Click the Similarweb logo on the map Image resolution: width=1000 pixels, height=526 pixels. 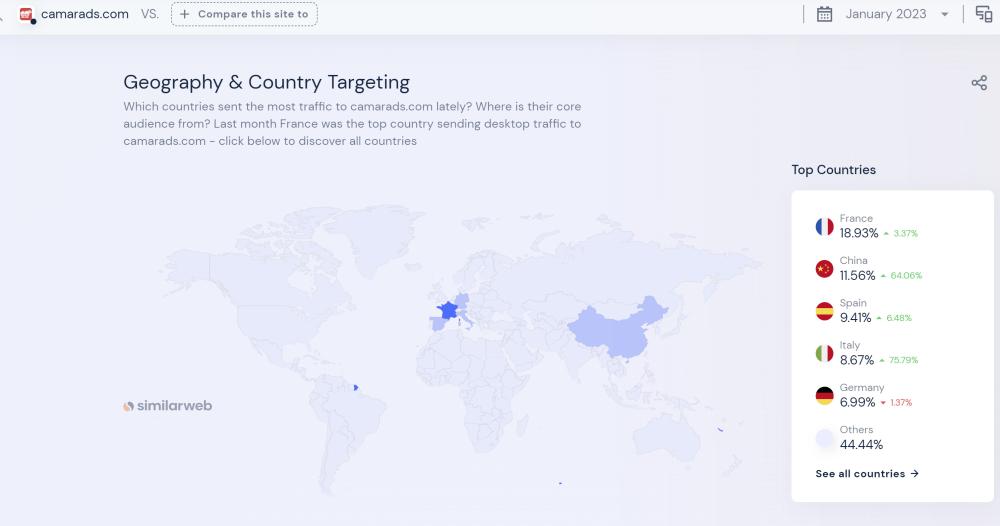tap(167, 406)
